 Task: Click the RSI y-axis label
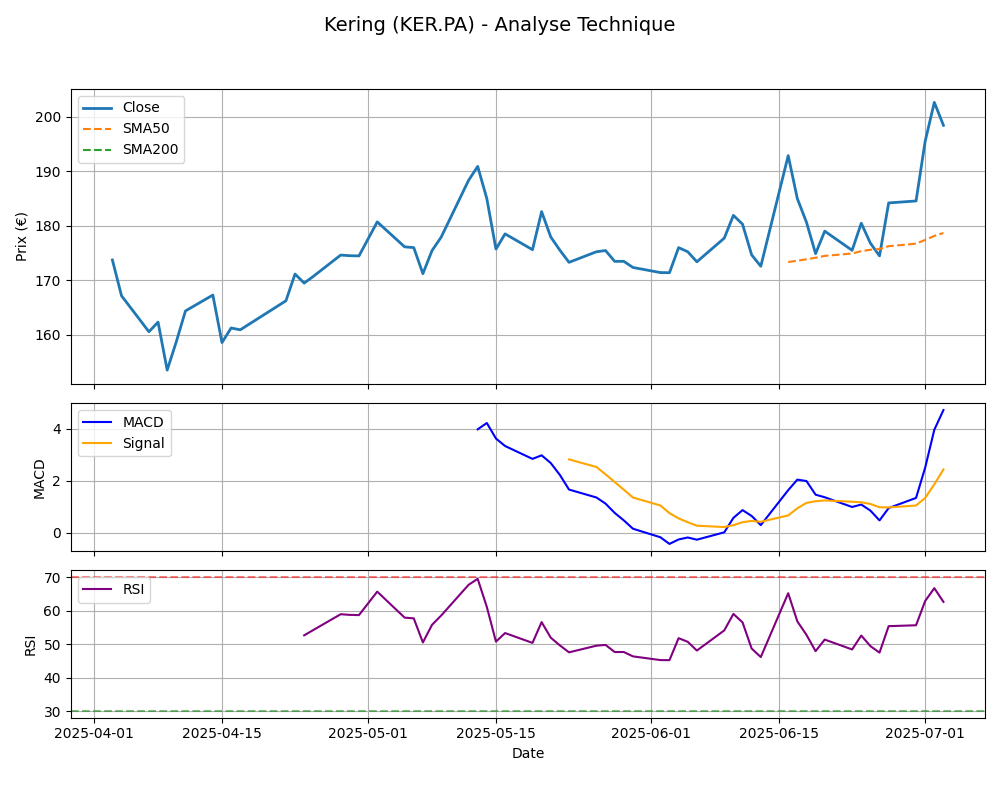click(30, 644)
